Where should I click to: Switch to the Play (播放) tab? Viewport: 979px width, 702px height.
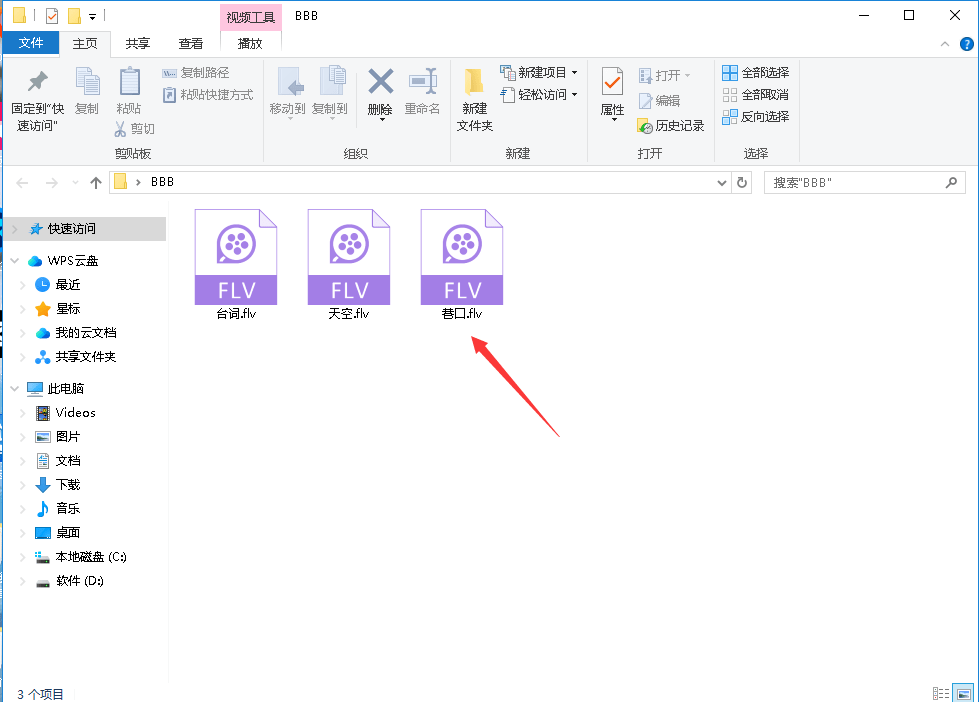click(250, 43)
